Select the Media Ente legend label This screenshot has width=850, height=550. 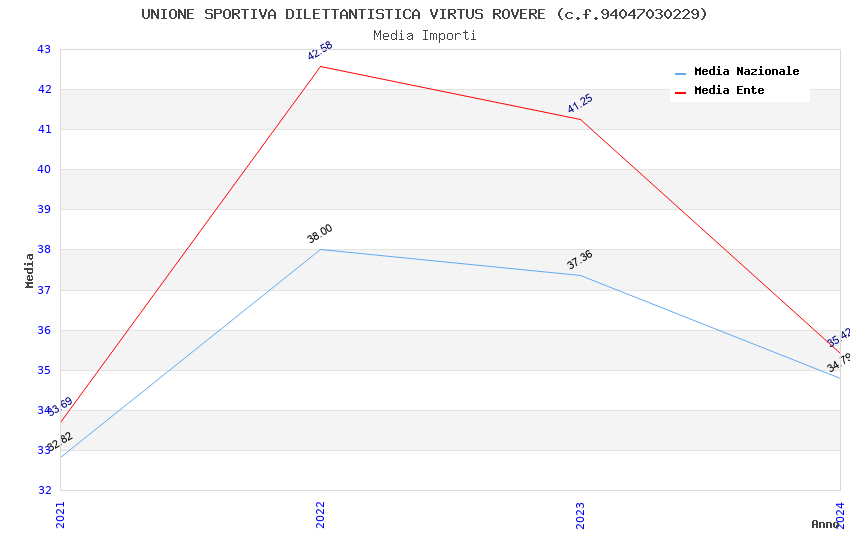coord(729,91)
